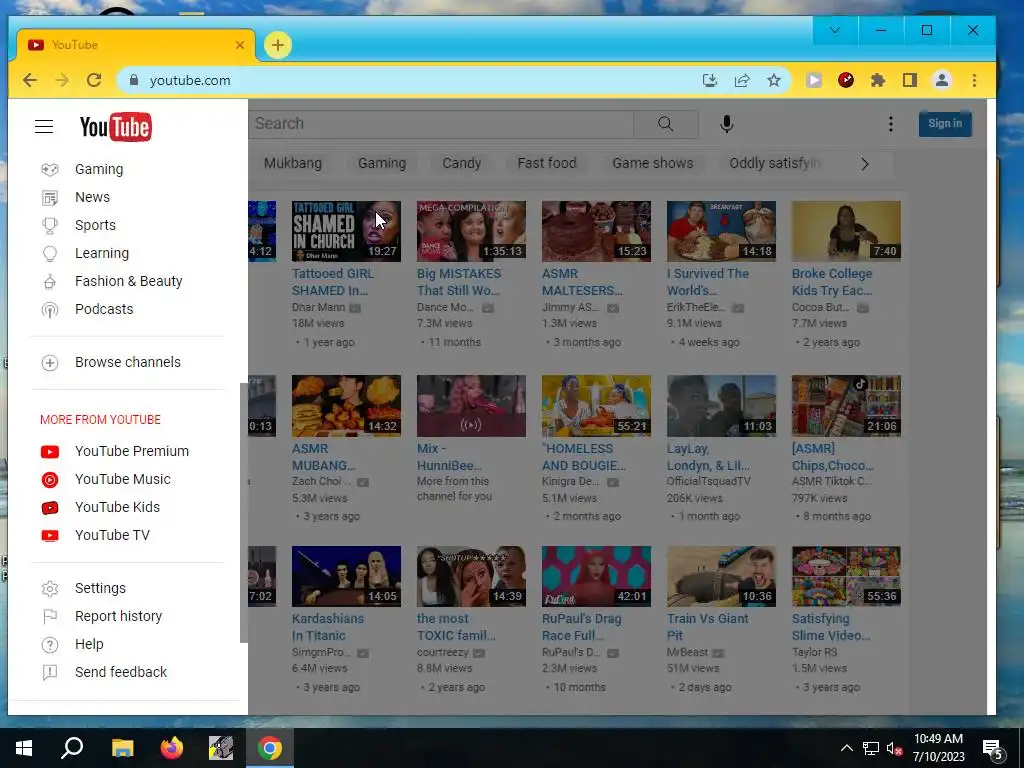Viewport: 1024px width, 768px height.
Task: Go back with browser back arrow
Action: coord(29,80)
